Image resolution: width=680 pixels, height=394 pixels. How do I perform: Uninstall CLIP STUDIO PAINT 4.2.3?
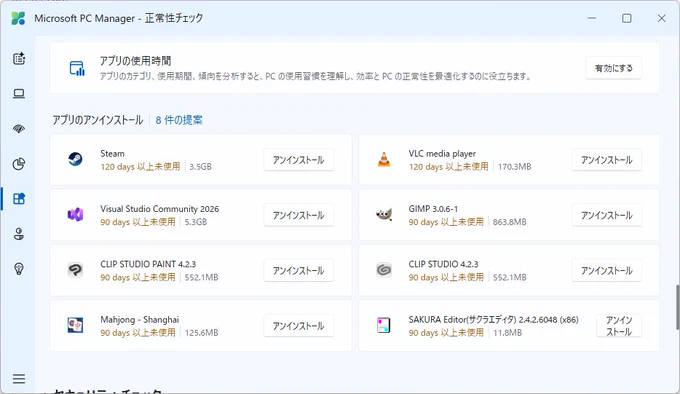pos(298,270)
